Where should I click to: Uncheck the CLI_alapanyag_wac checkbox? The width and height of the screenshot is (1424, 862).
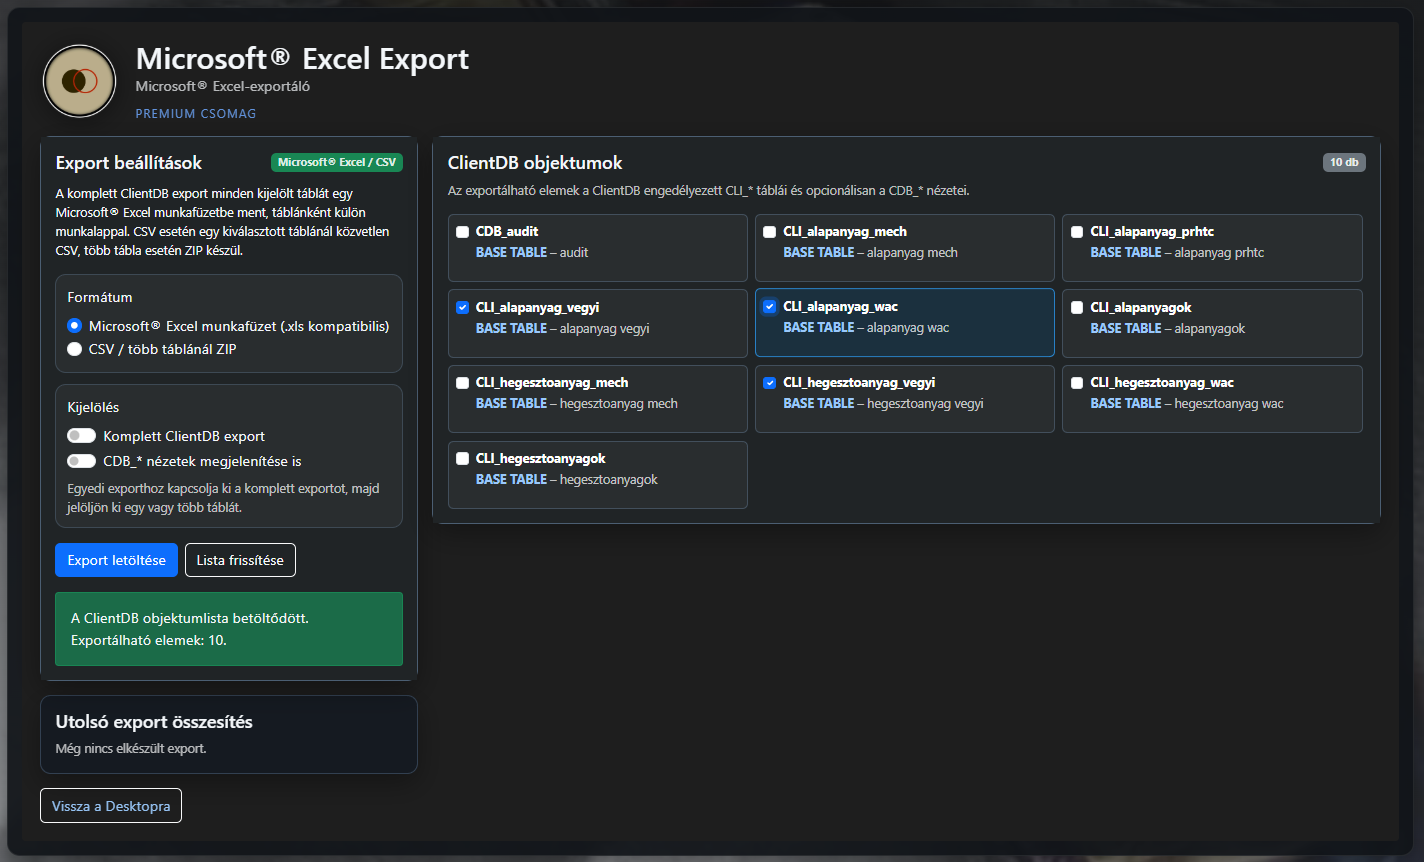pos(769,307)
